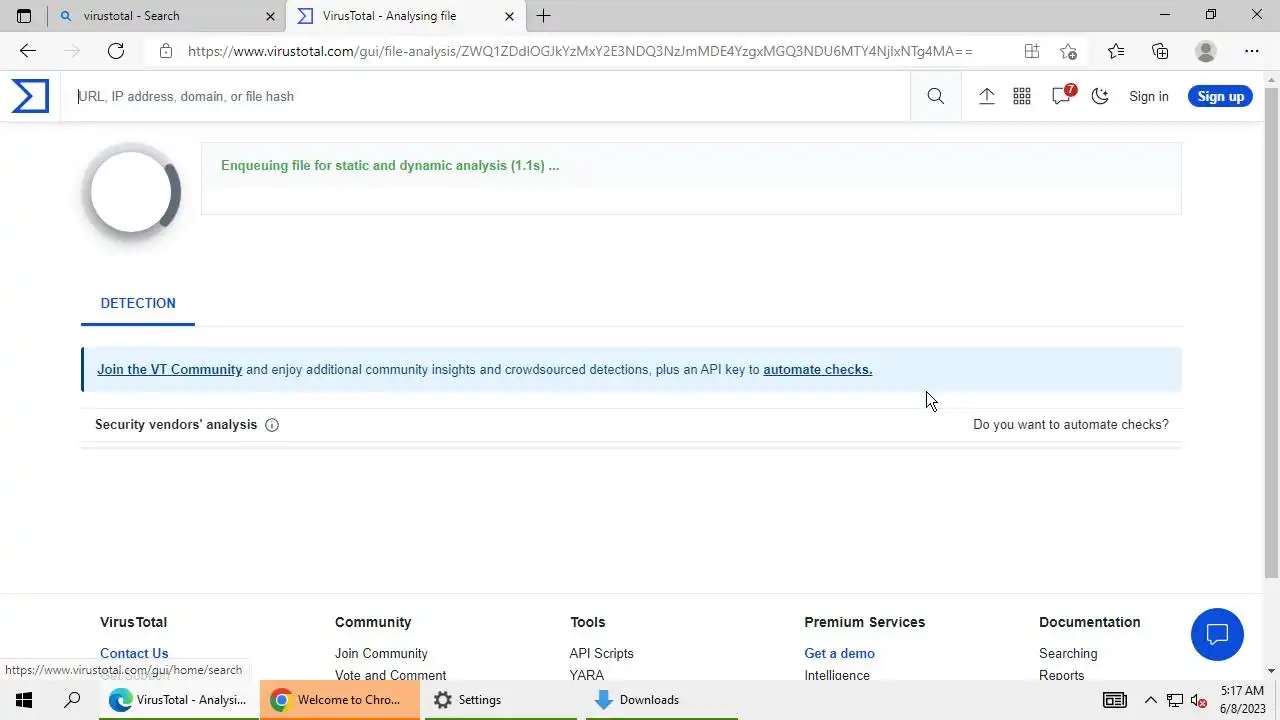This screenshot has width=1280, height=720.
Task: Open the Favorites list icon
Action: pyautogui.click(x=1116, y=51)
